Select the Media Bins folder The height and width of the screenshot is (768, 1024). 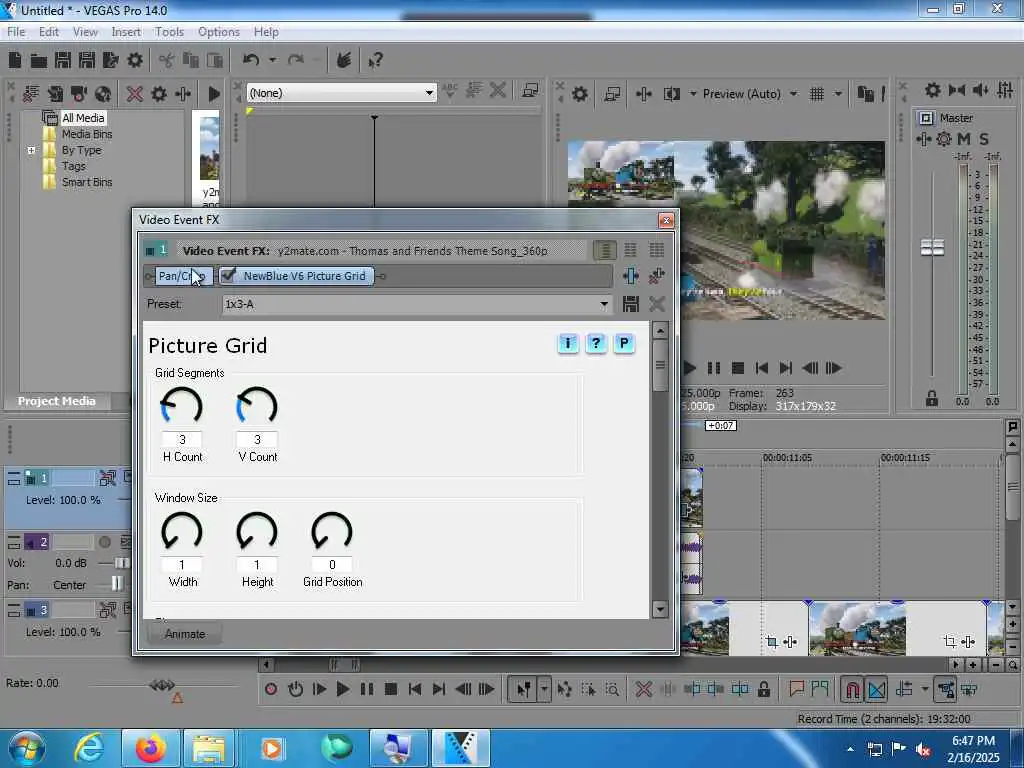(87, 134)
